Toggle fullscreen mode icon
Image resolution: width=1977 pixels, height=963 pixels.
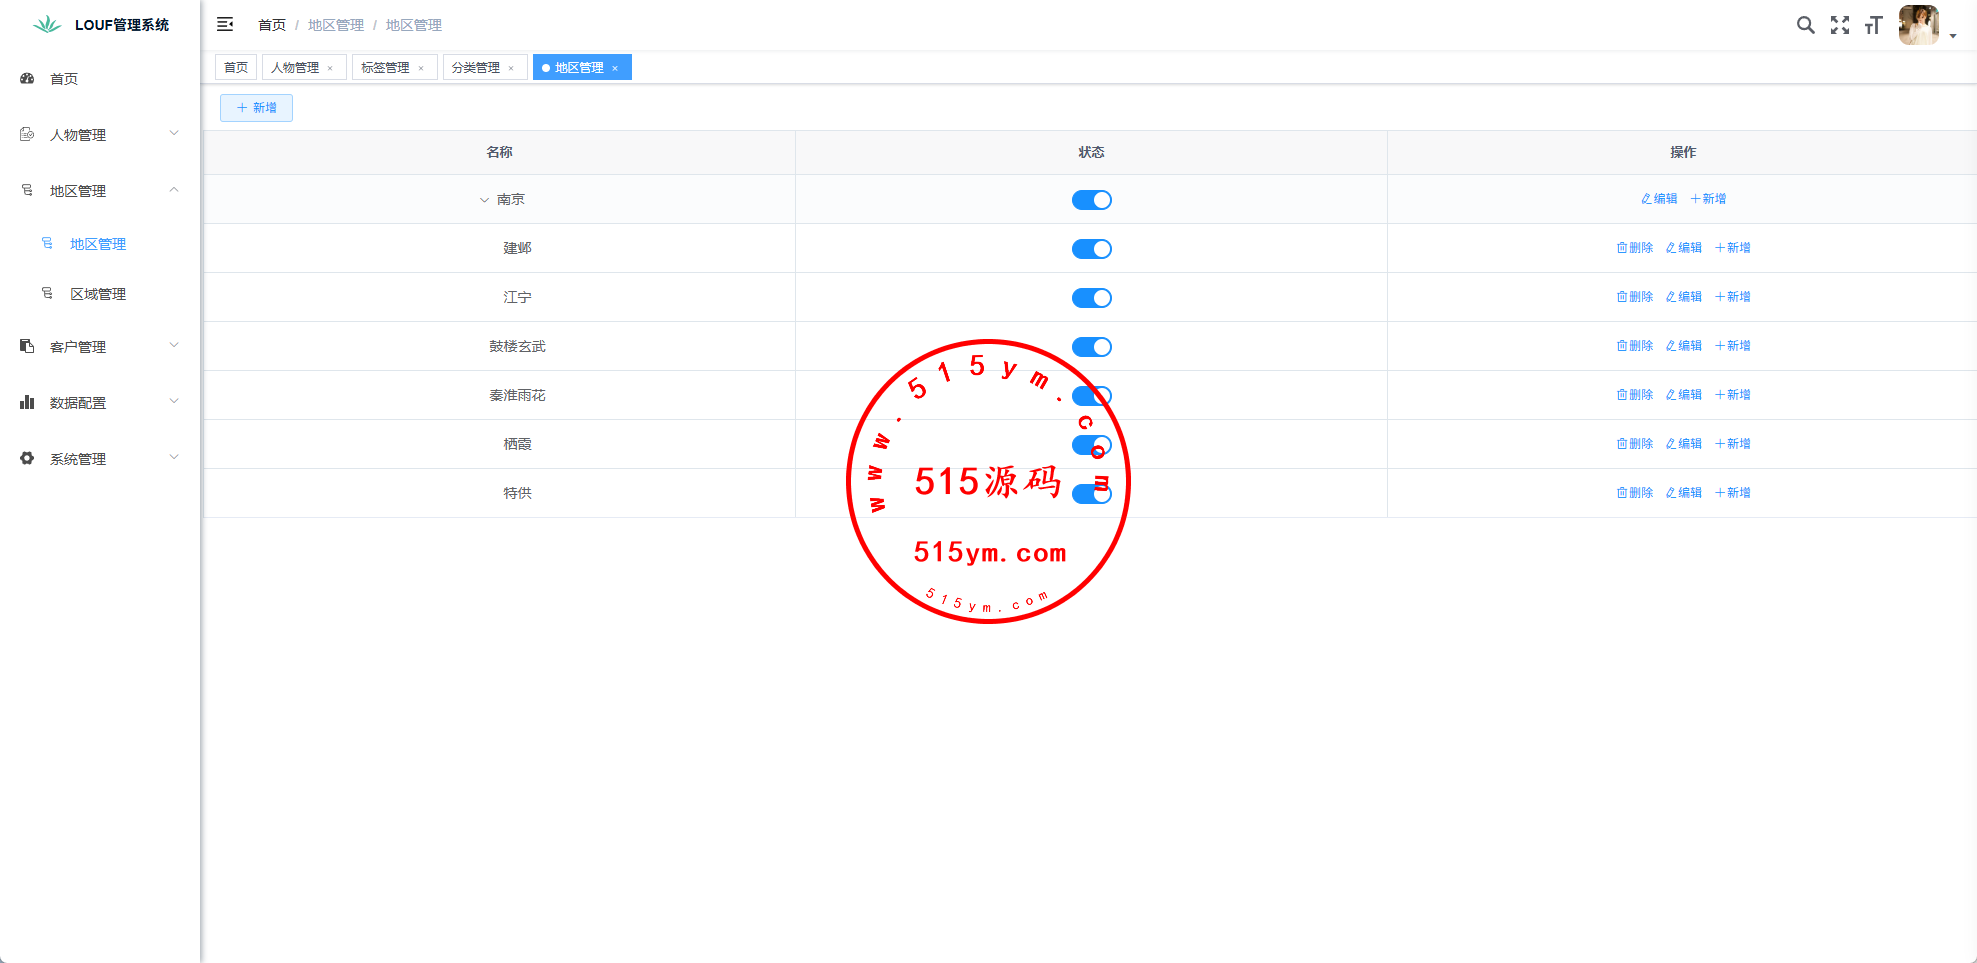[1840, 25]
